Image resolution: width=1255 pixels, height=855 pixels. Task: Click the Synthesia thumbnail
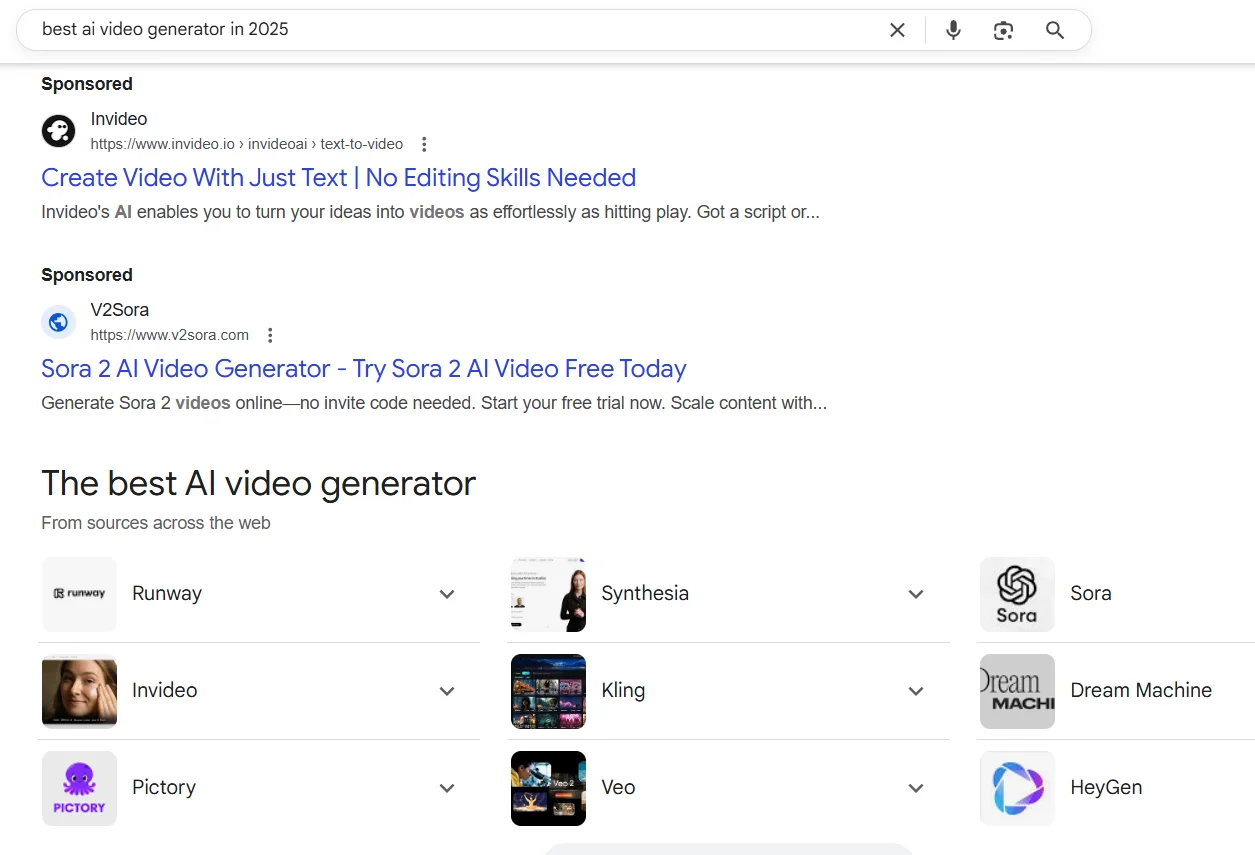tap(548, 594)
